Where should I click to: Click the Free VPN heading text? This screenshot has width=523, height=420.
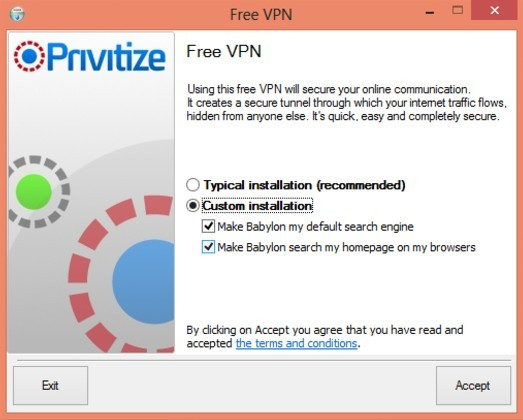coord(224,51)
